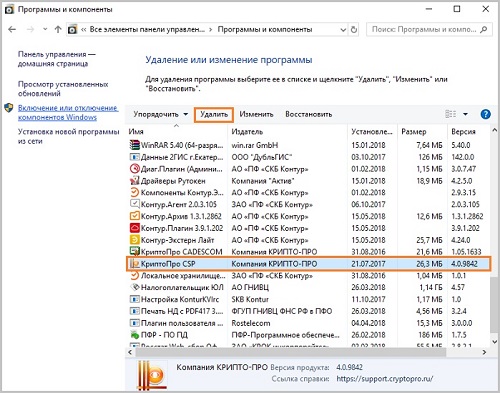This screenshot has height=393, width=500.
Task: Go up one level with the up arrow
Action: (x=58, y=30)
